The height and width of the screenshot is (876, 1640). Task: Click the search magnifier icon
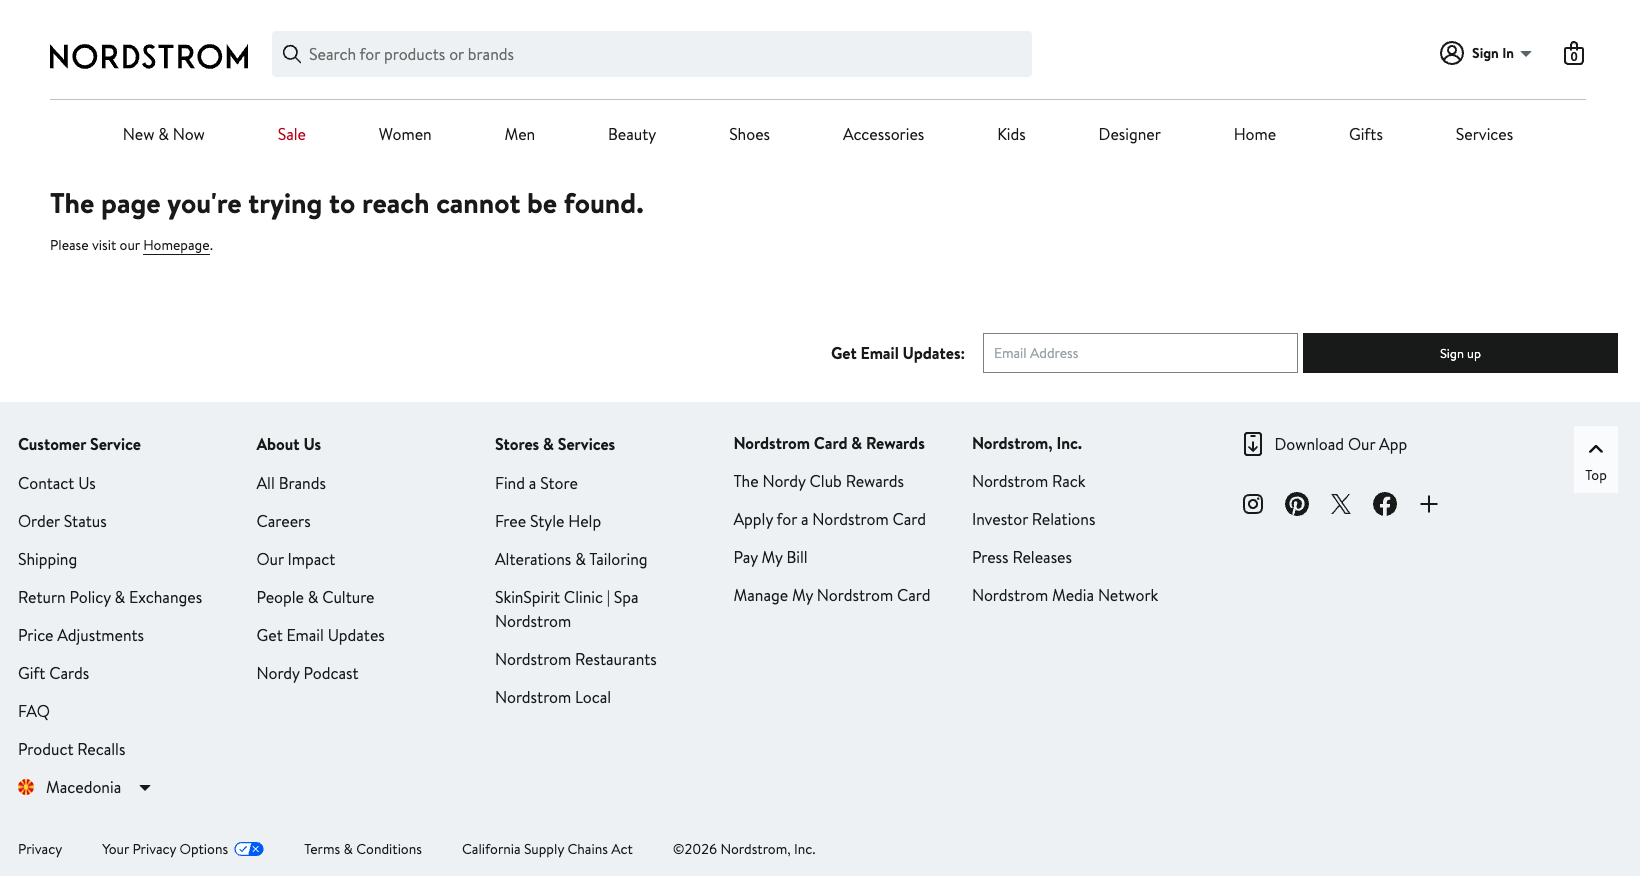pyautogui.click(x=292, y=54)
